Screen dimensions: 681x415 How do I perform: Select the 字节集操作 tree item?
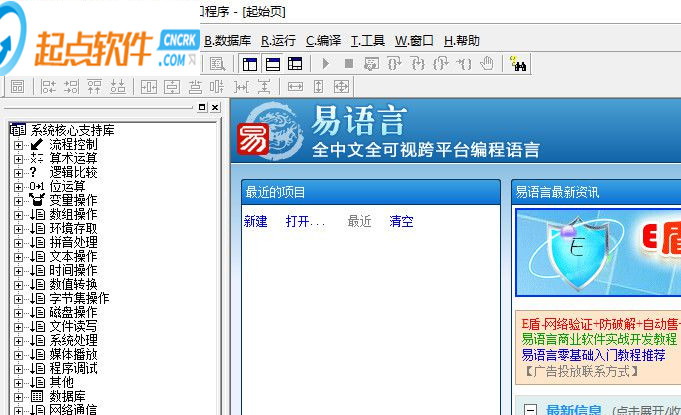(x=79, y=299)
